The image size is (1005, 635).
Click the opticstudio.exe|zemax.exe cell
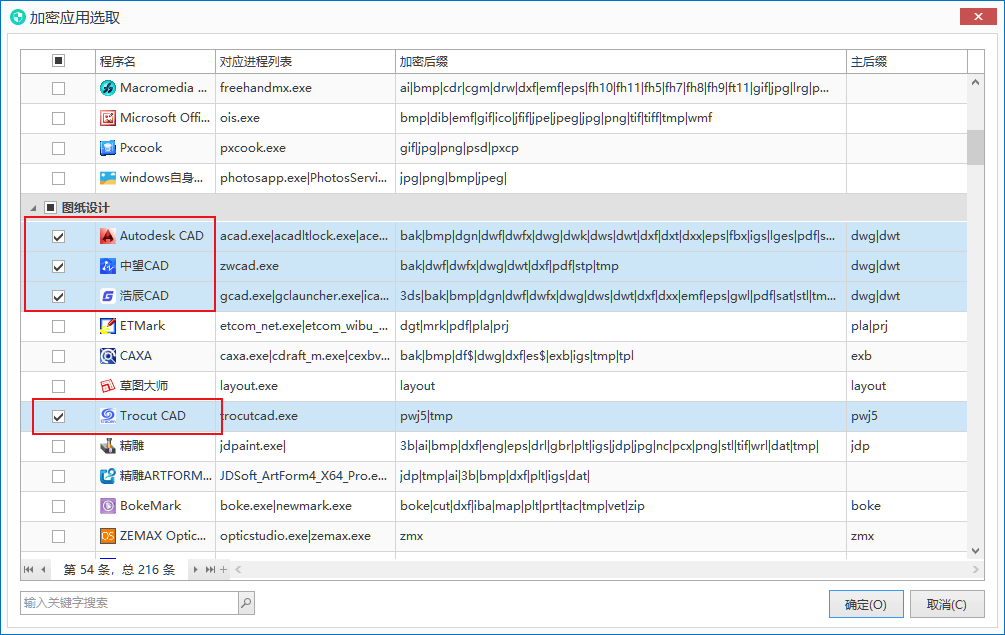point(305,536)
